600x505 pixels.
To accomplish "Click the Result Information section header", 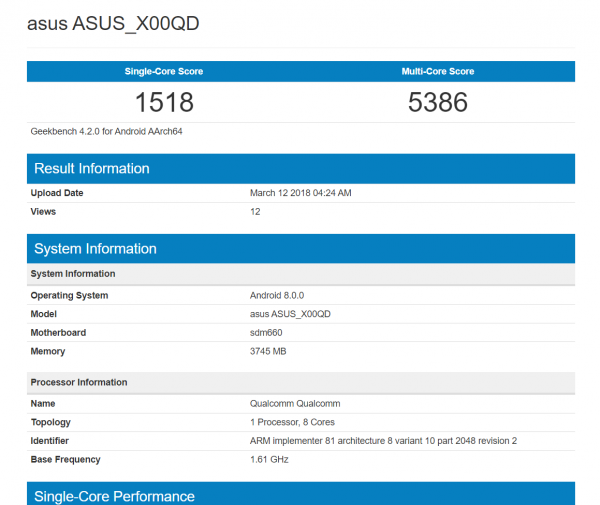I will pyautogui.click(x=301, y=169).
